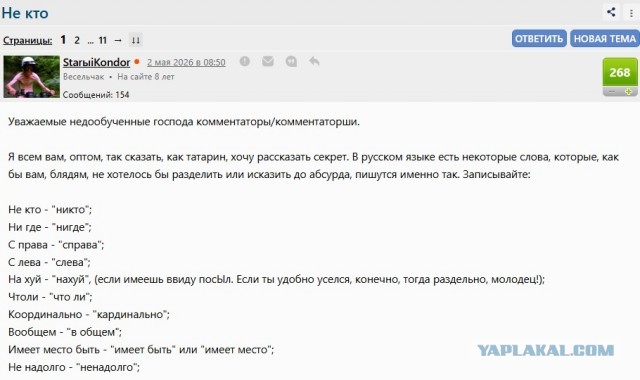
Task: Click the ОТВЕТИТЬ reply button
Action: click(x=539, y=38)
